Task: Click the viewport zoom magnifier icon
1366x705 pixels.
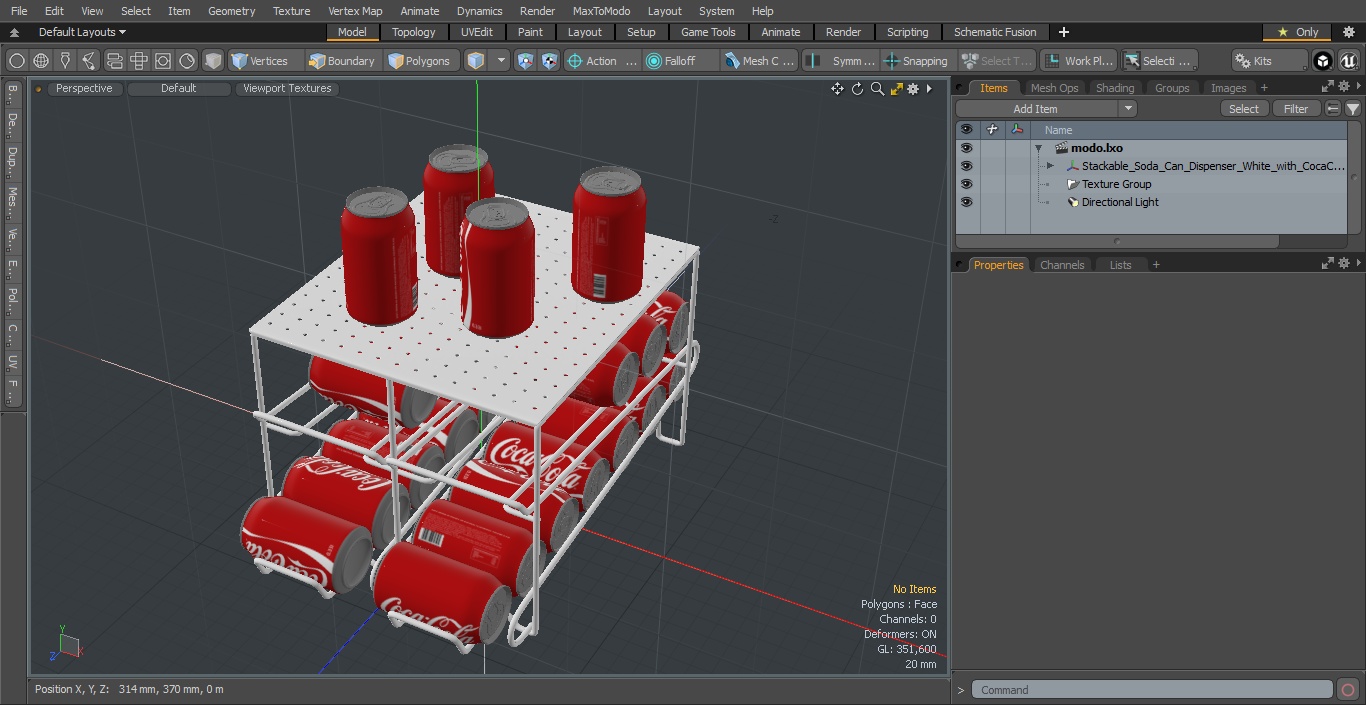Action: click(877, 89)
